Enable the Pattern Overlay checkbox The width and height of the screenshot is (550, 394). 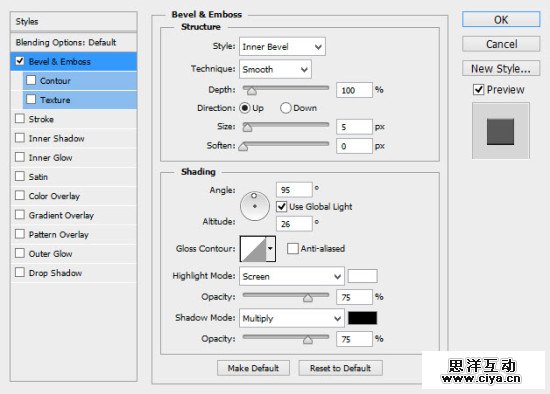tap(20, 234)
